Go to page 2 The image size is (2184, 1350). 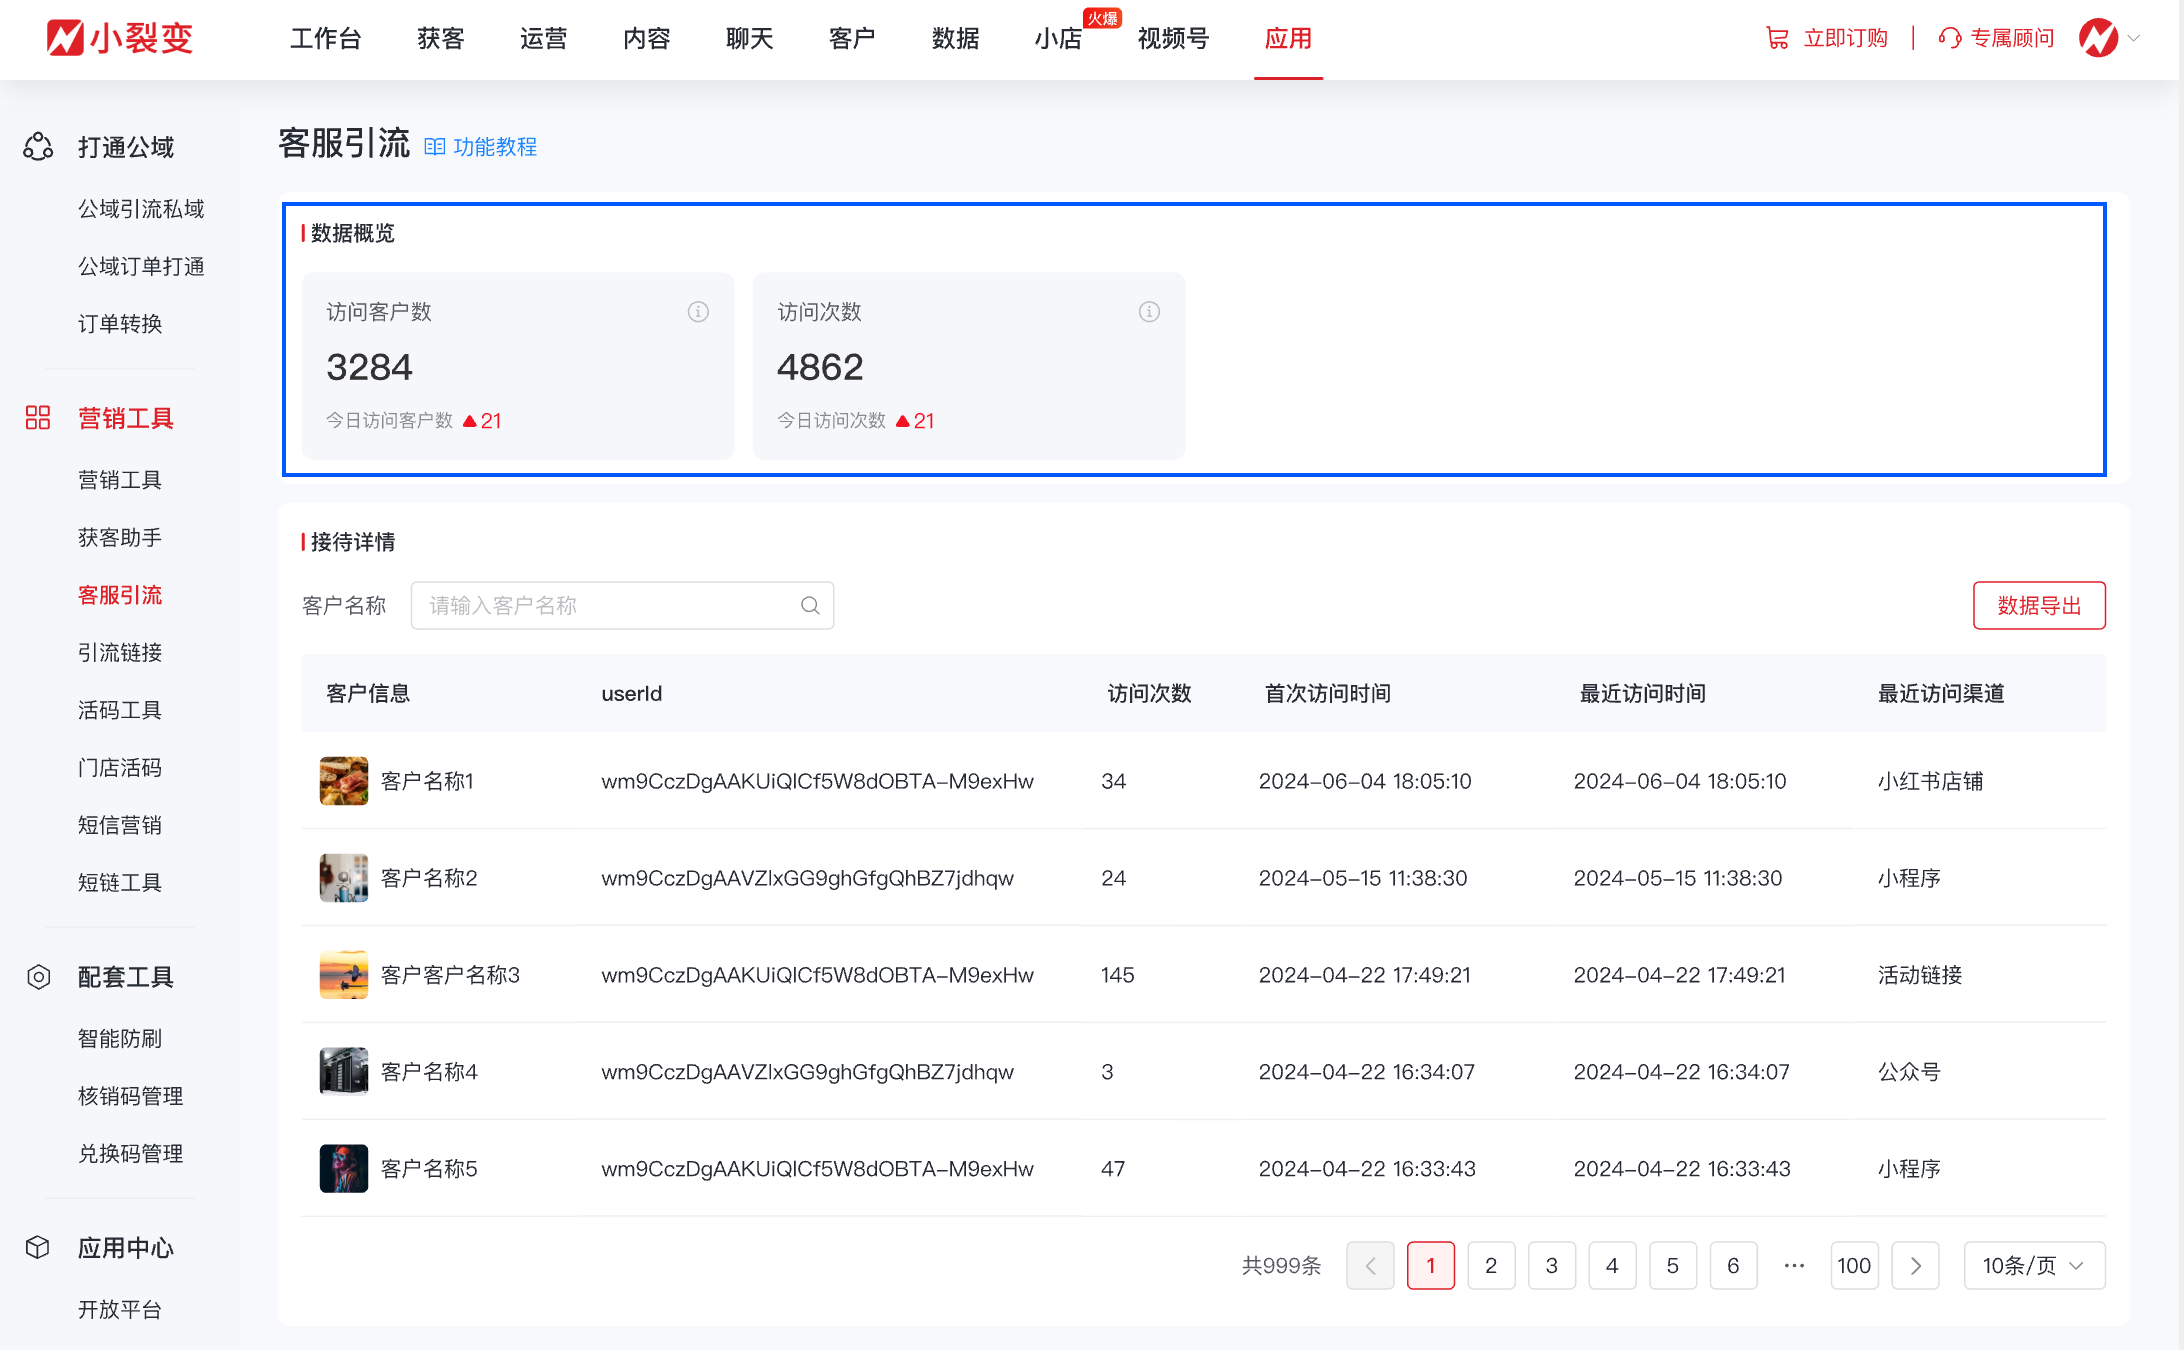(x=1491, y=1266)
